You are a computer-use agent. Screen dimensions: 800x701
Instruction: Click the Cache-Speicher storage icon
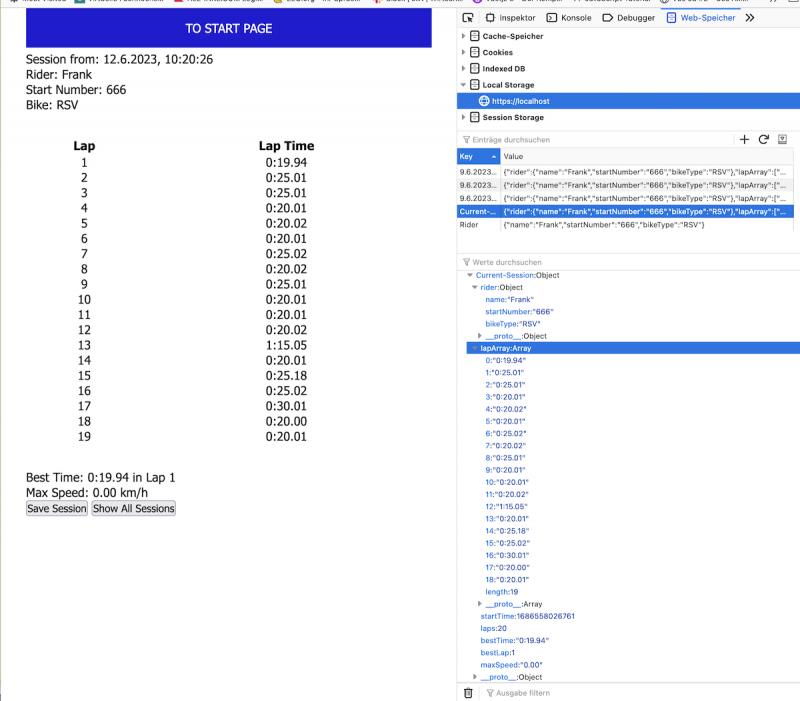(x=474, y=36)
